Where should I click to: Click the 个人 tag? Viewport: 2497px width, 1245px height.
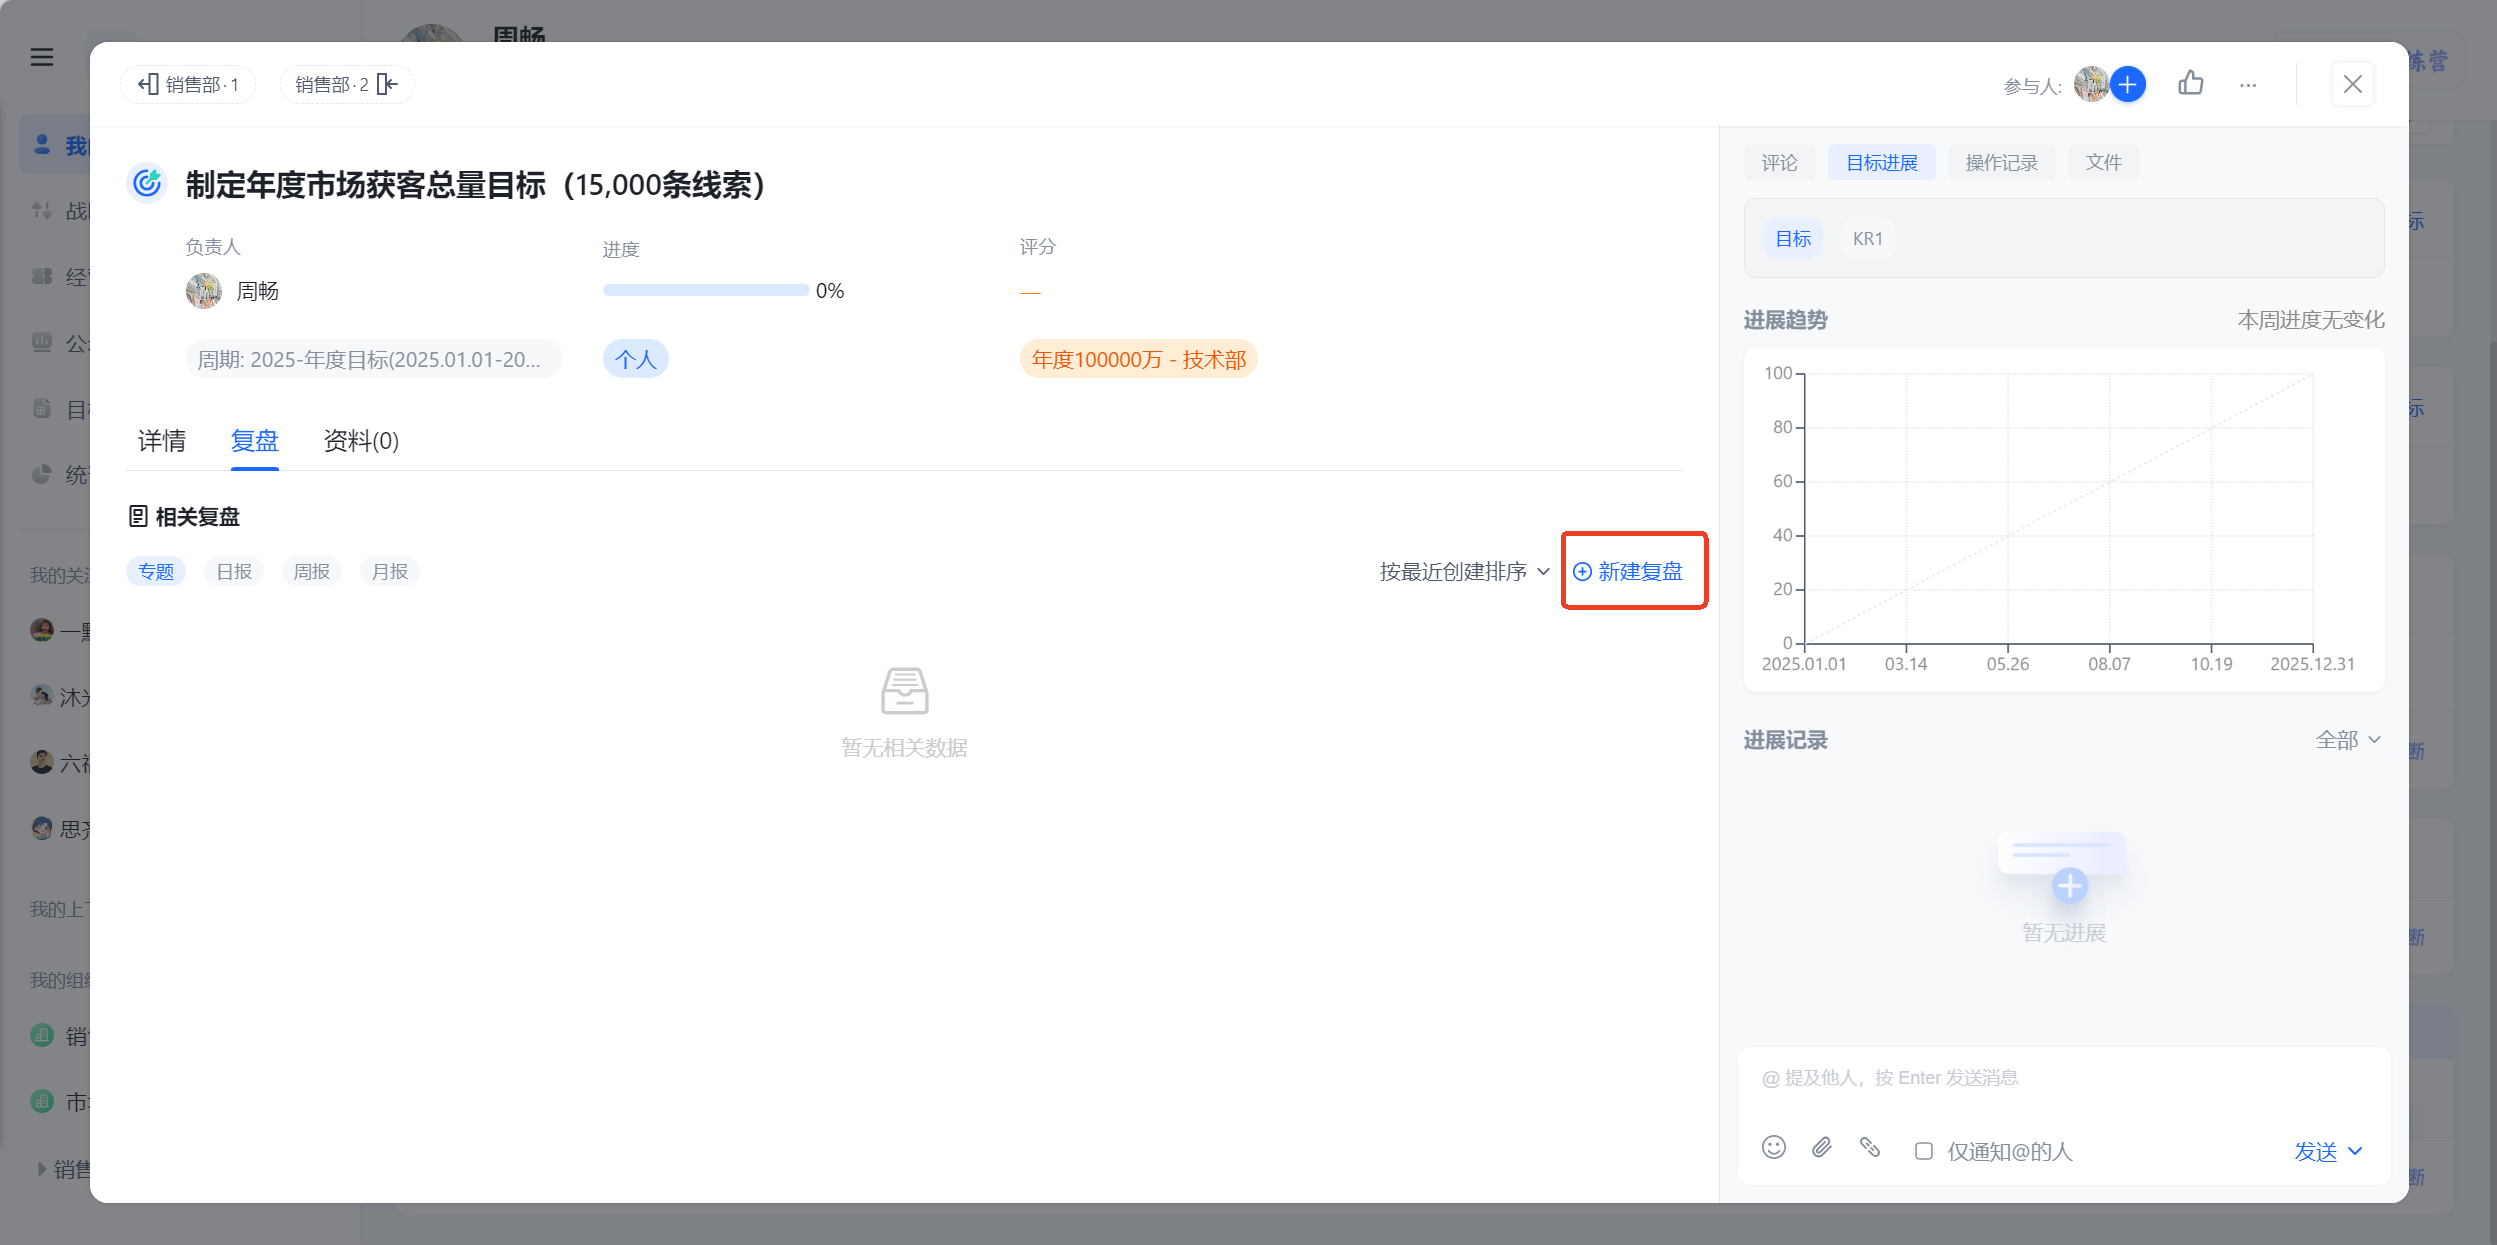pos(636,360)
